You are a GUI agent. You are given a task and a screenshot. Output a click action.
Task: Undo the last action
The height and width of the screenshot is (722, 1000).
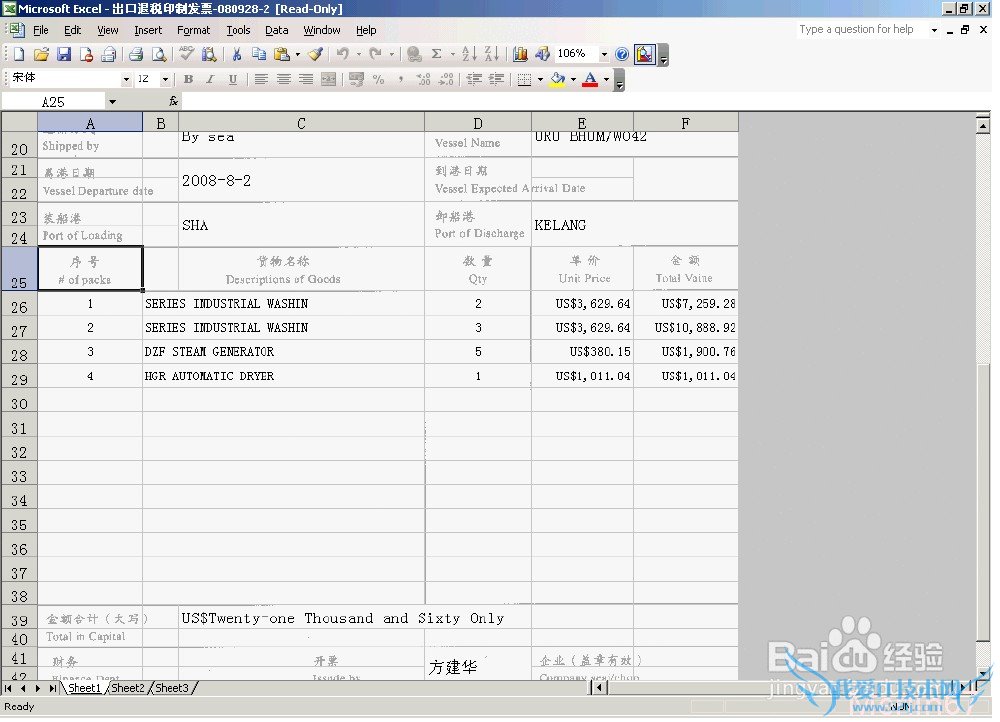343,54
